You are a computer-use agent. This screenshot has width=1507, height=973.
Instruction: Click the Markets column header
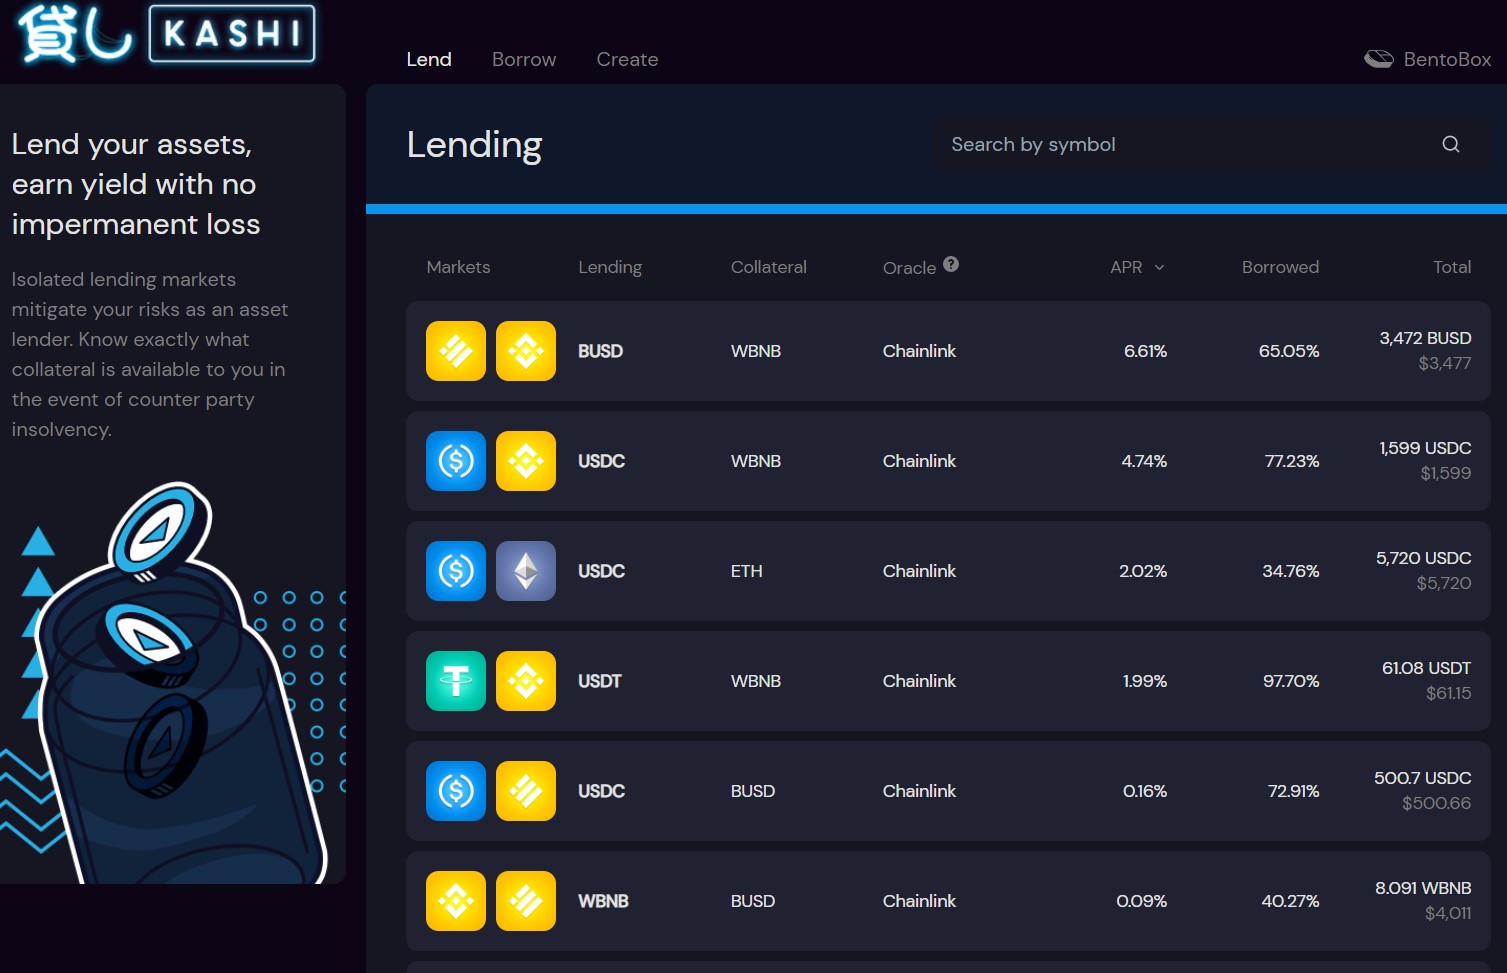[458, 267]
